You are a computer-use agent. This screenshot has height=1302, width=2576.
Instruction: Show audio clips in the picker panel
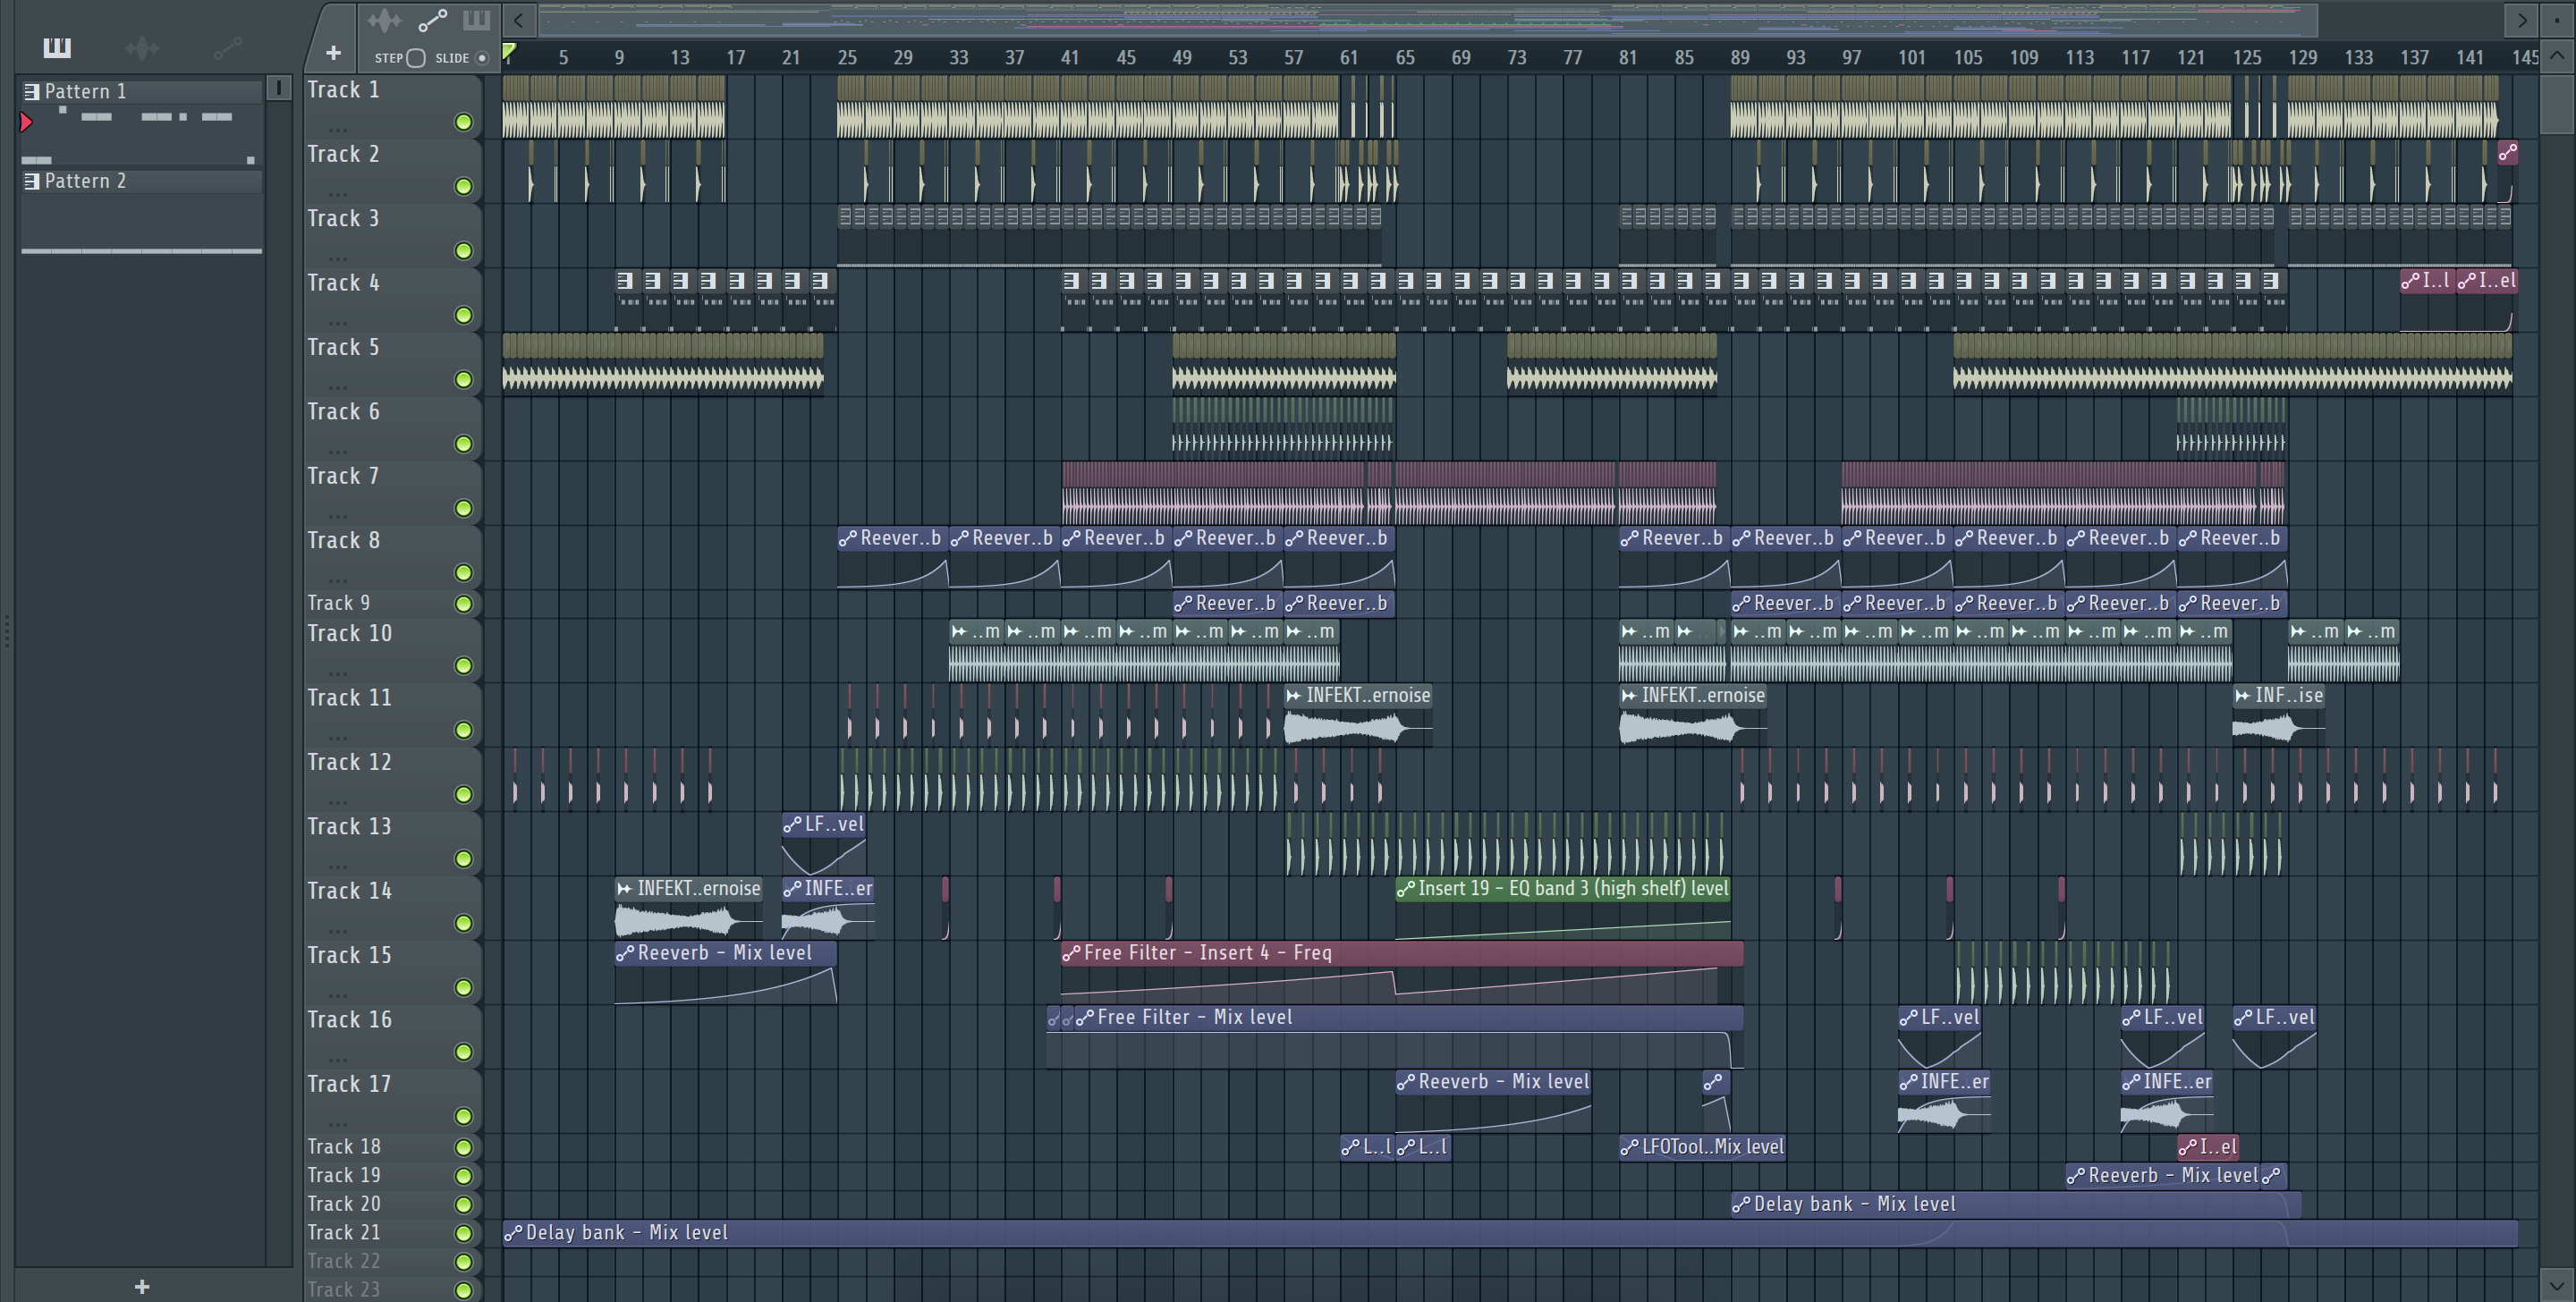coord(142,47)
